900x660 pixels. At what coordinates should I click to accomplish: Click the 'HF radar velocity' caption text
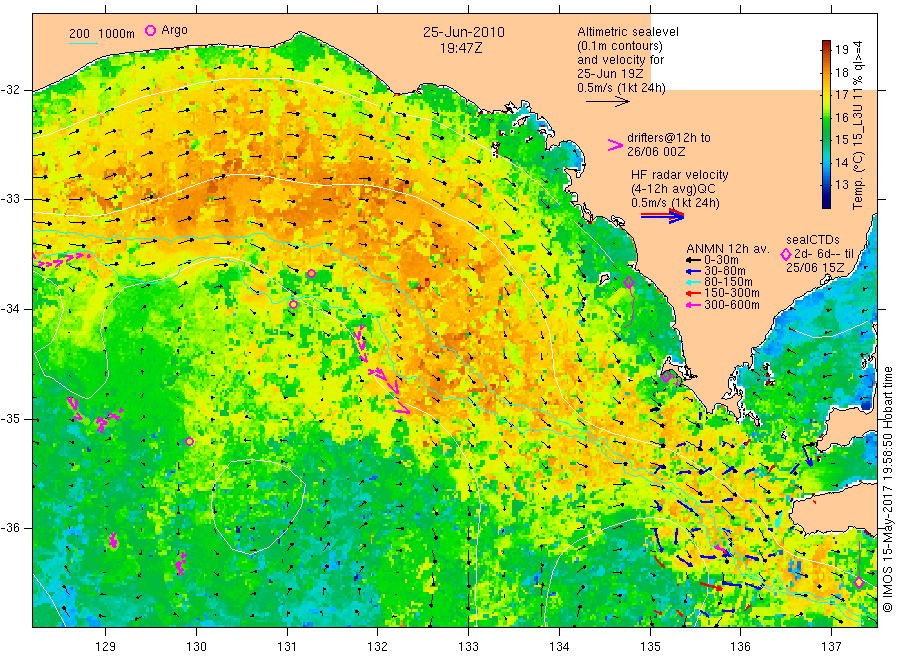(x=680, y=175)
